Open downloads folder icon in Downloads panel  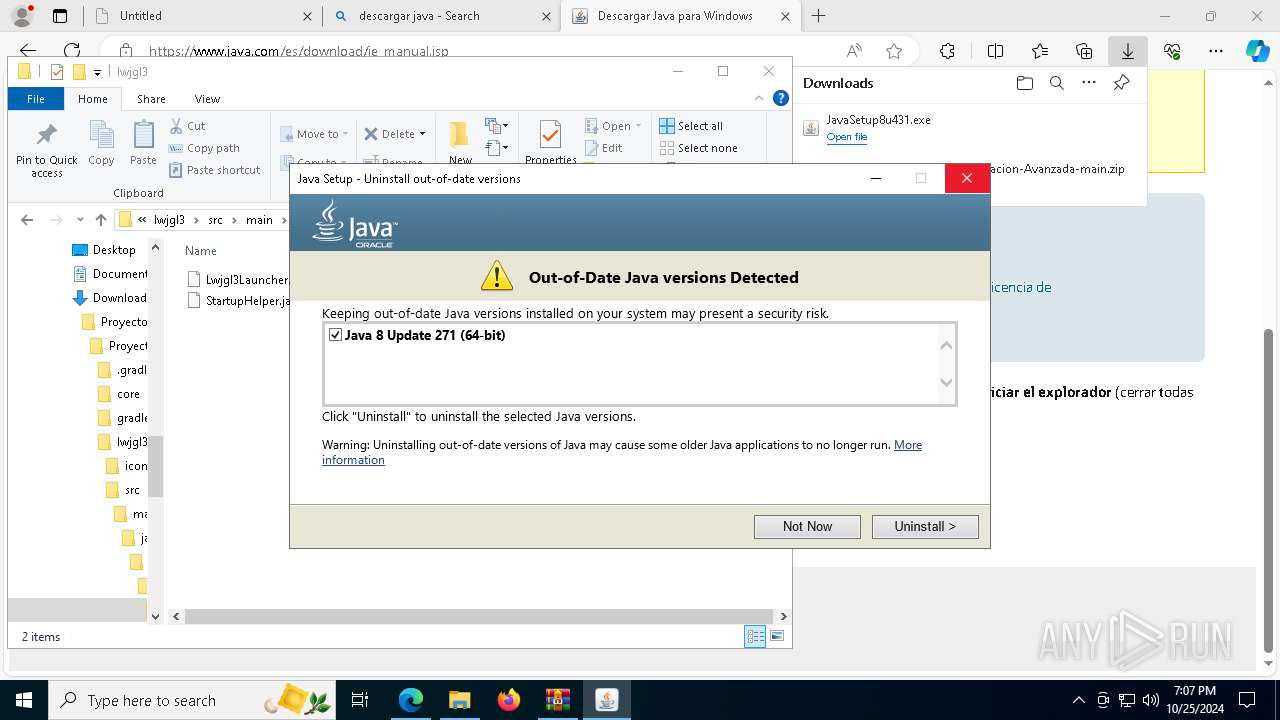(1024, 83)
